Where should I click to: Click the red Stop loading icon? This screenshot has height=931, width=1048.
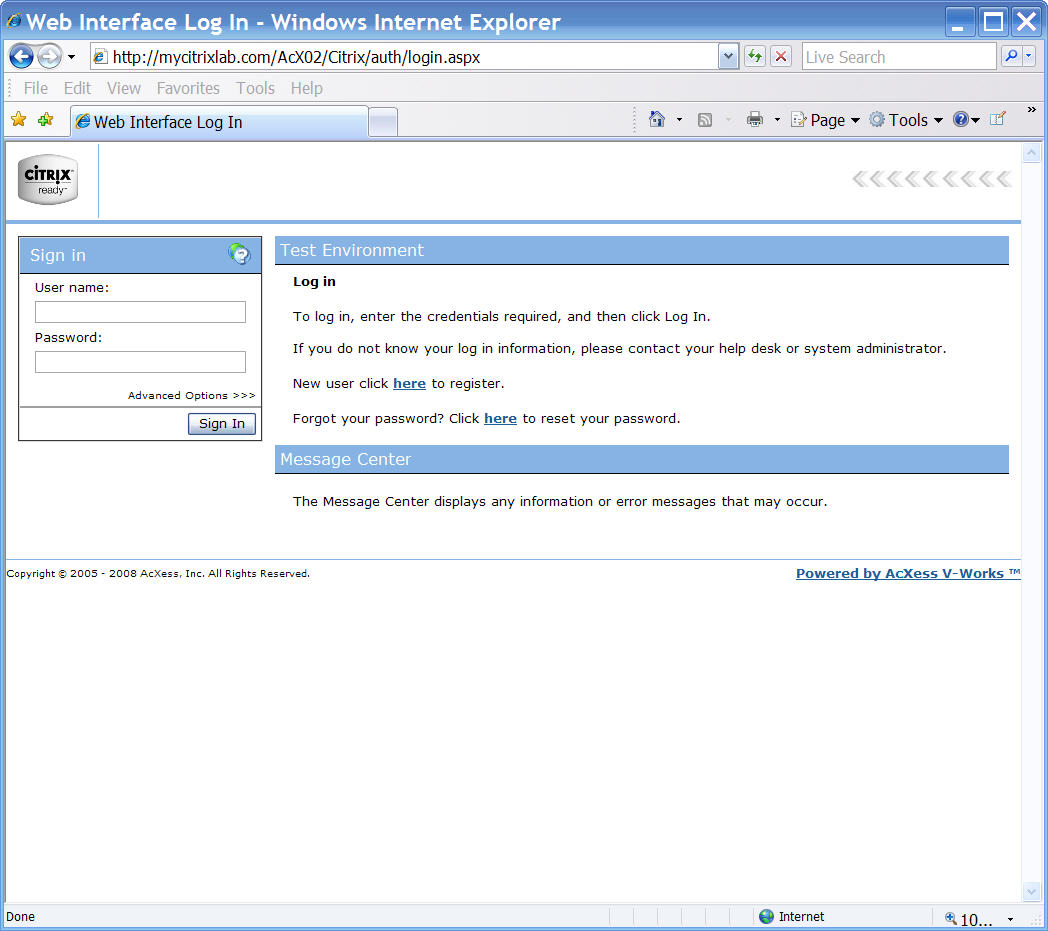click(x=781, y=57)
